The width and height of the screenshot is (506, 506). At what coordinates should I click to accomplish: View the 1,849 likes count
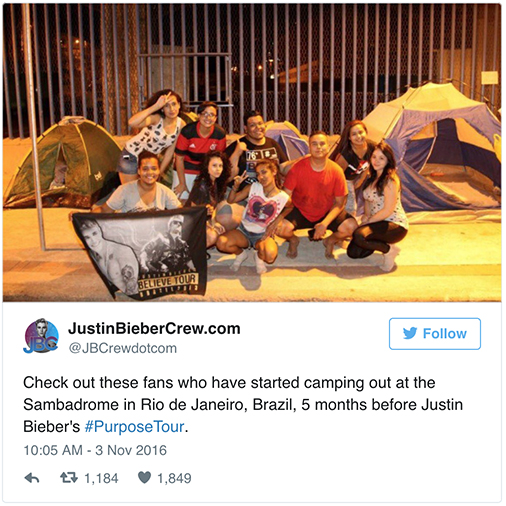174,478
